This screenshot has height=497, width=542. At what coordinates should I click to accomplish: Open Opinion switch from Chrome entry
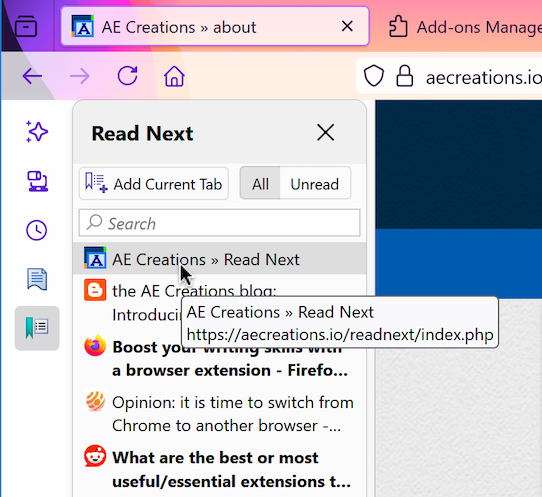[219, 414]
